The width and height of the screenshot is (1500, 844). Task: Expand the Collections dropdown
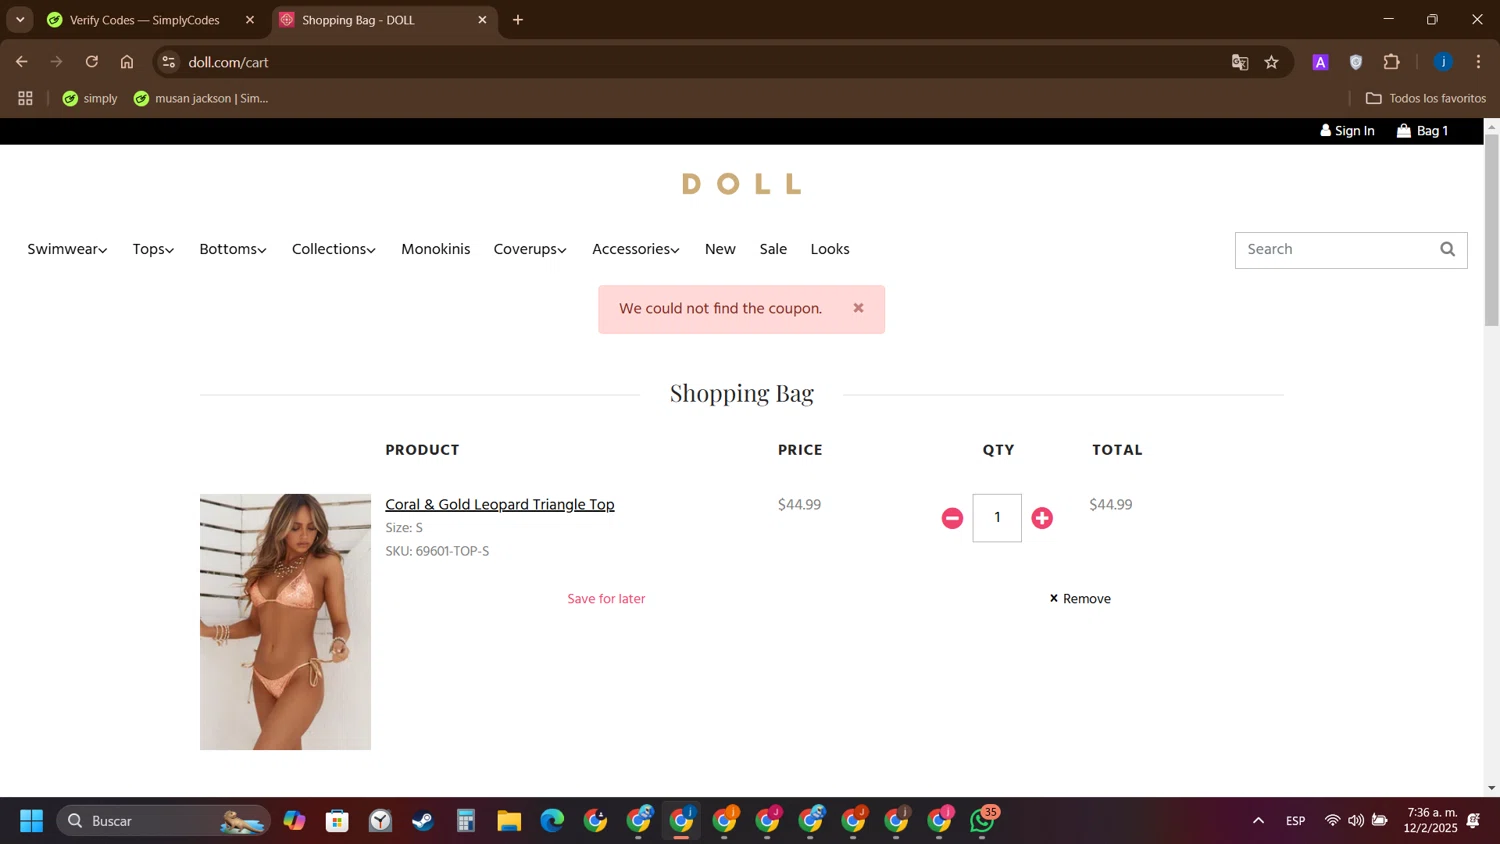(334, 249)
